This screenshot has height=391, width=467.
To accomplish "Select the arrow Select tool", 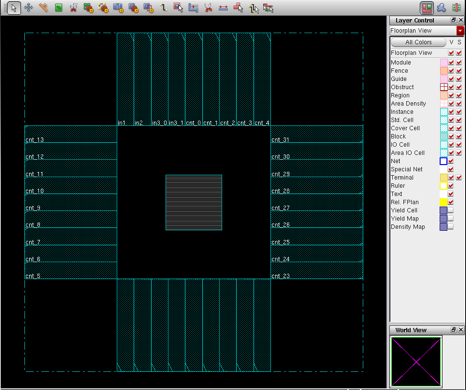I will point(13,8).
